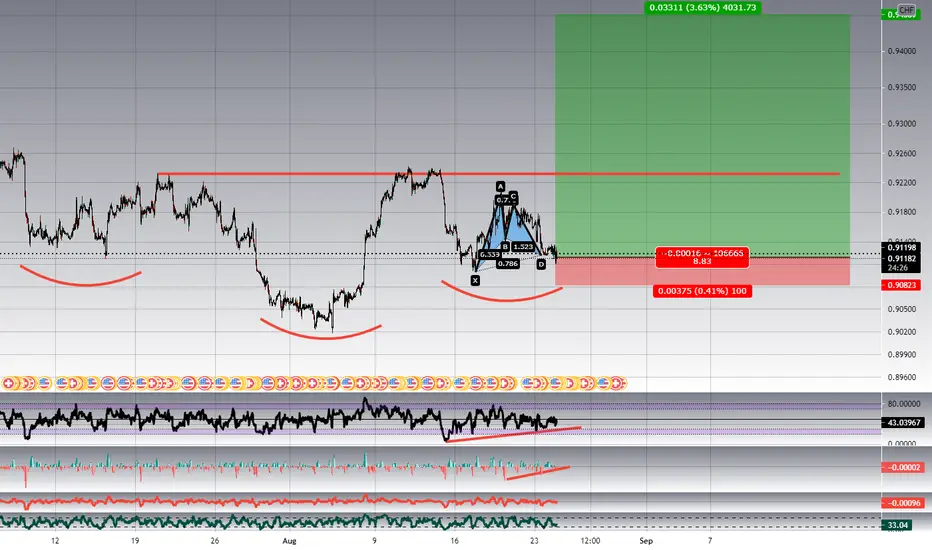932x550 pixels.
Task: Click the 1.523 ratio label on pattern
Action: (x=523, y=246)
